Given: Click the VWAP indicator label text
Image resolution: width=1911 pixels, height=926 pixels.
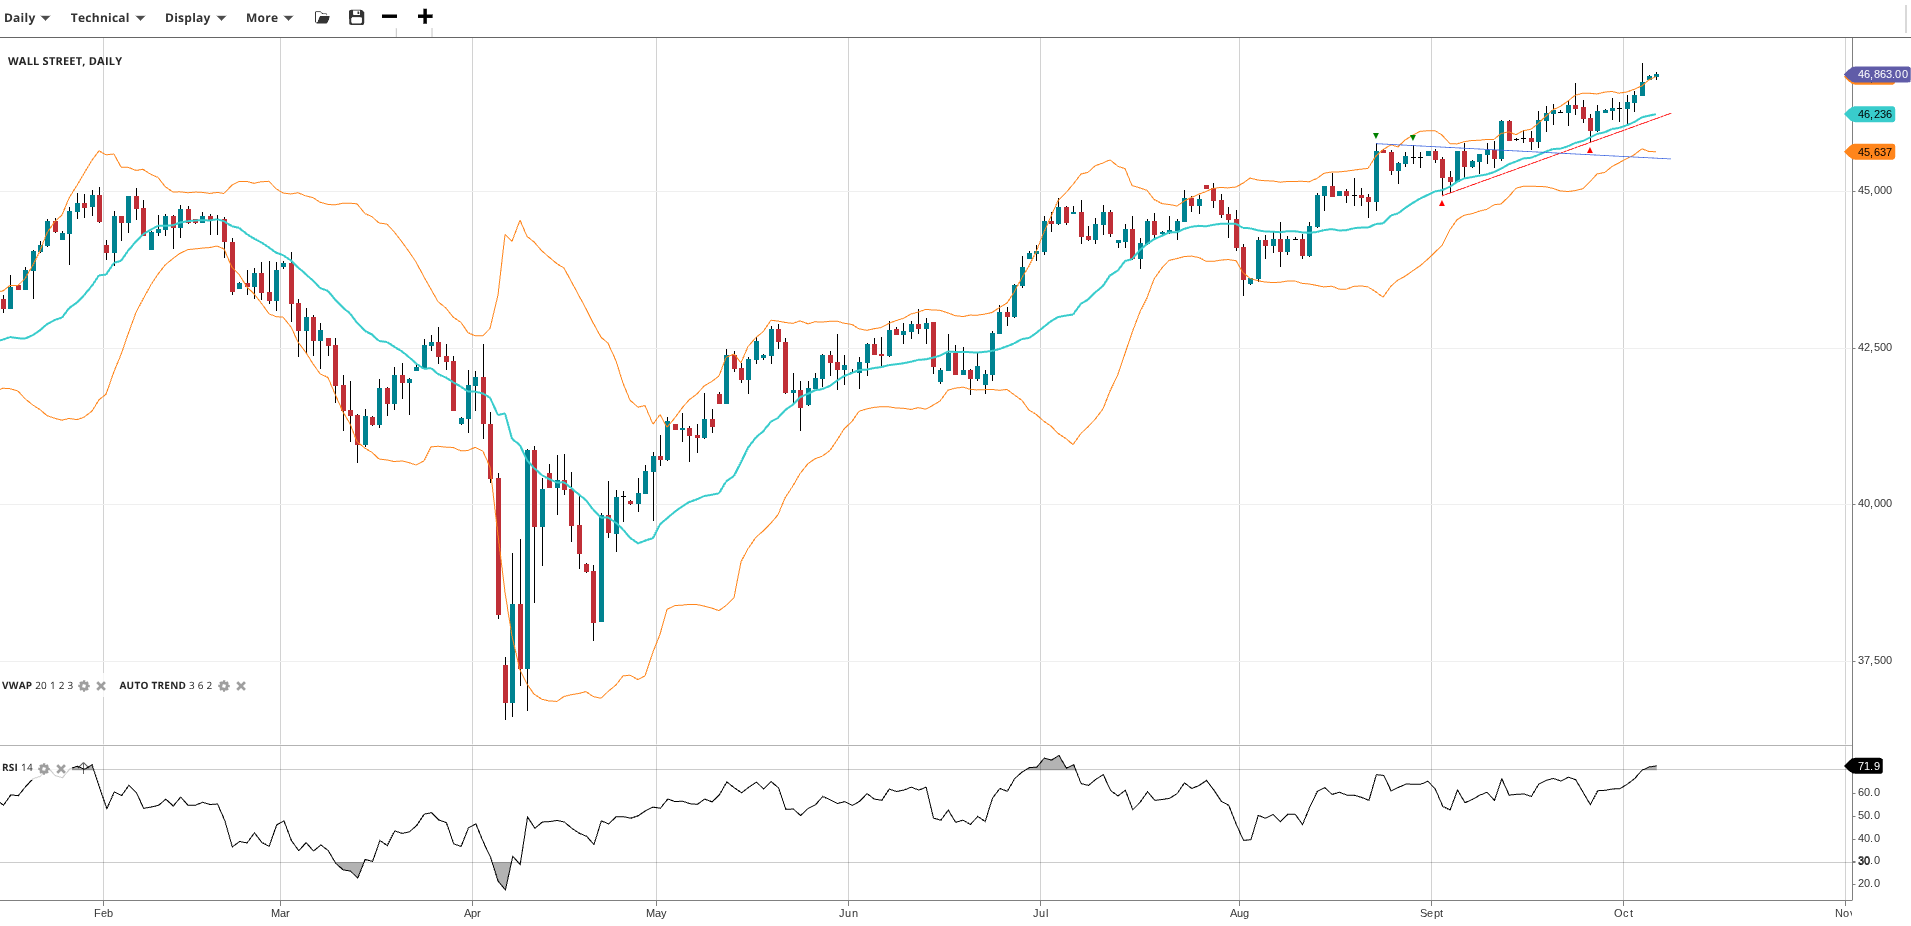Looking at the screenshot, I should 17,686.
